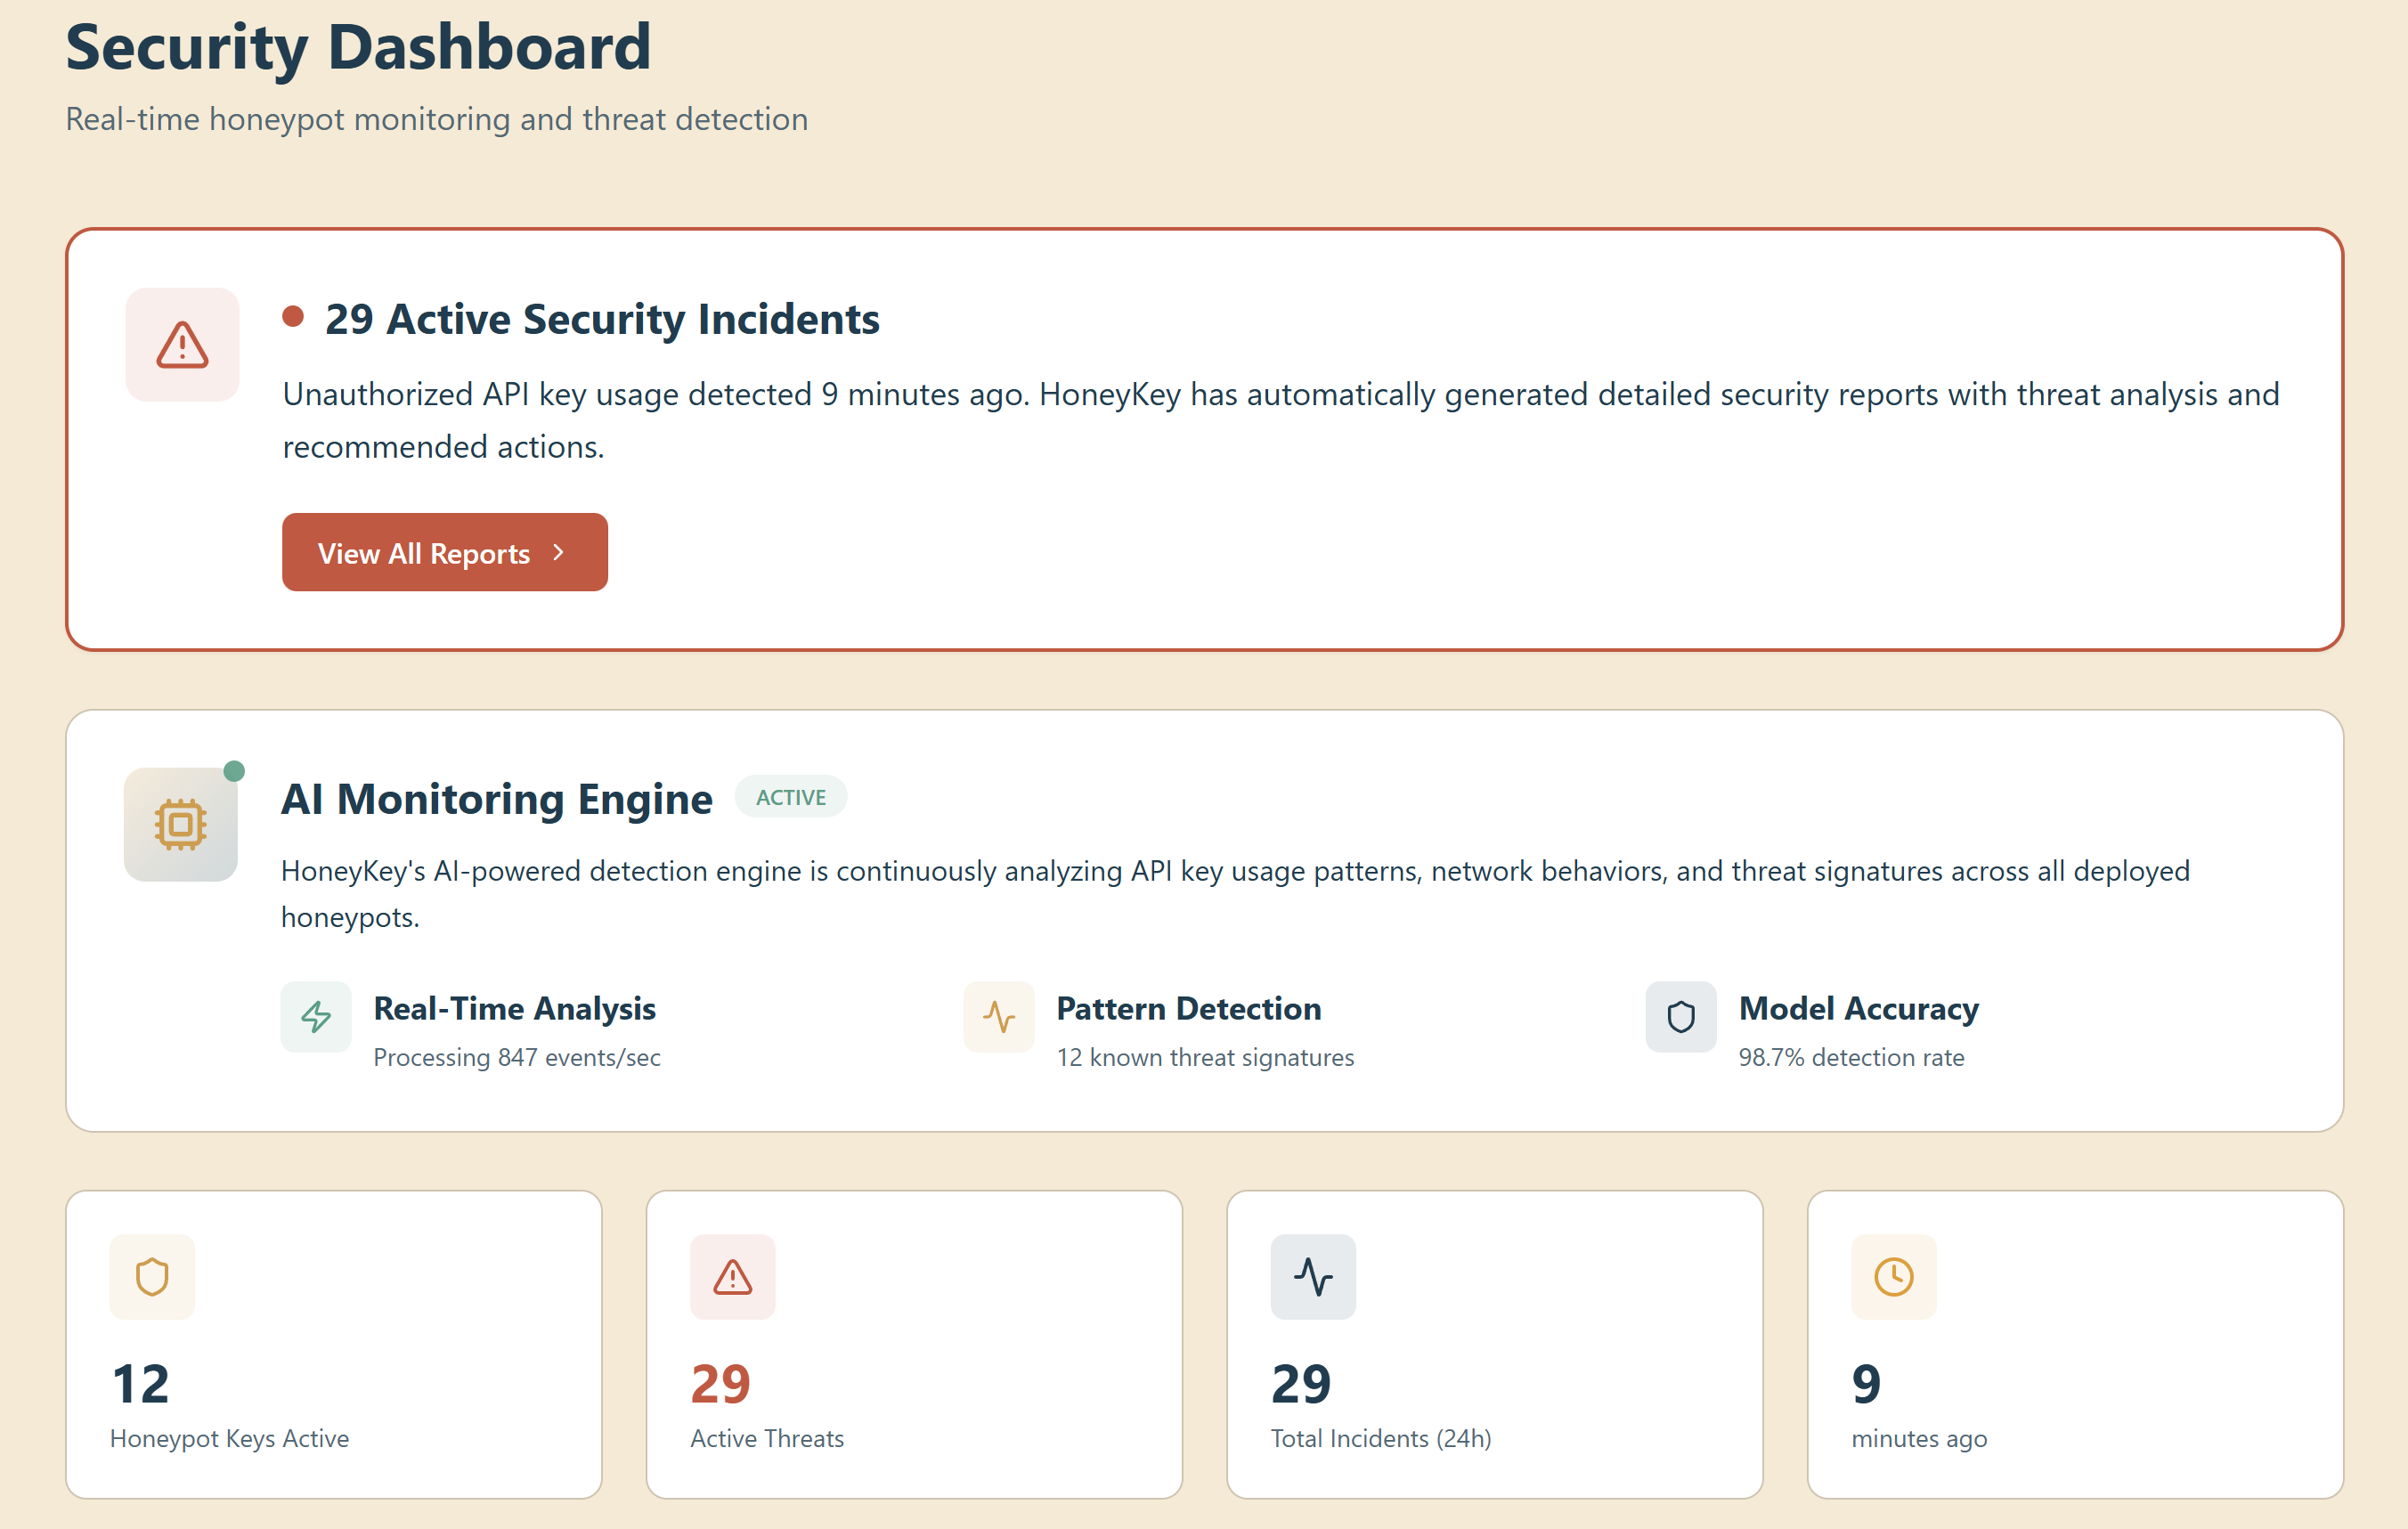Click warning icon in Active Threats card
The width and height of the screenshot is (2408, 1529).
point(732,1277)
